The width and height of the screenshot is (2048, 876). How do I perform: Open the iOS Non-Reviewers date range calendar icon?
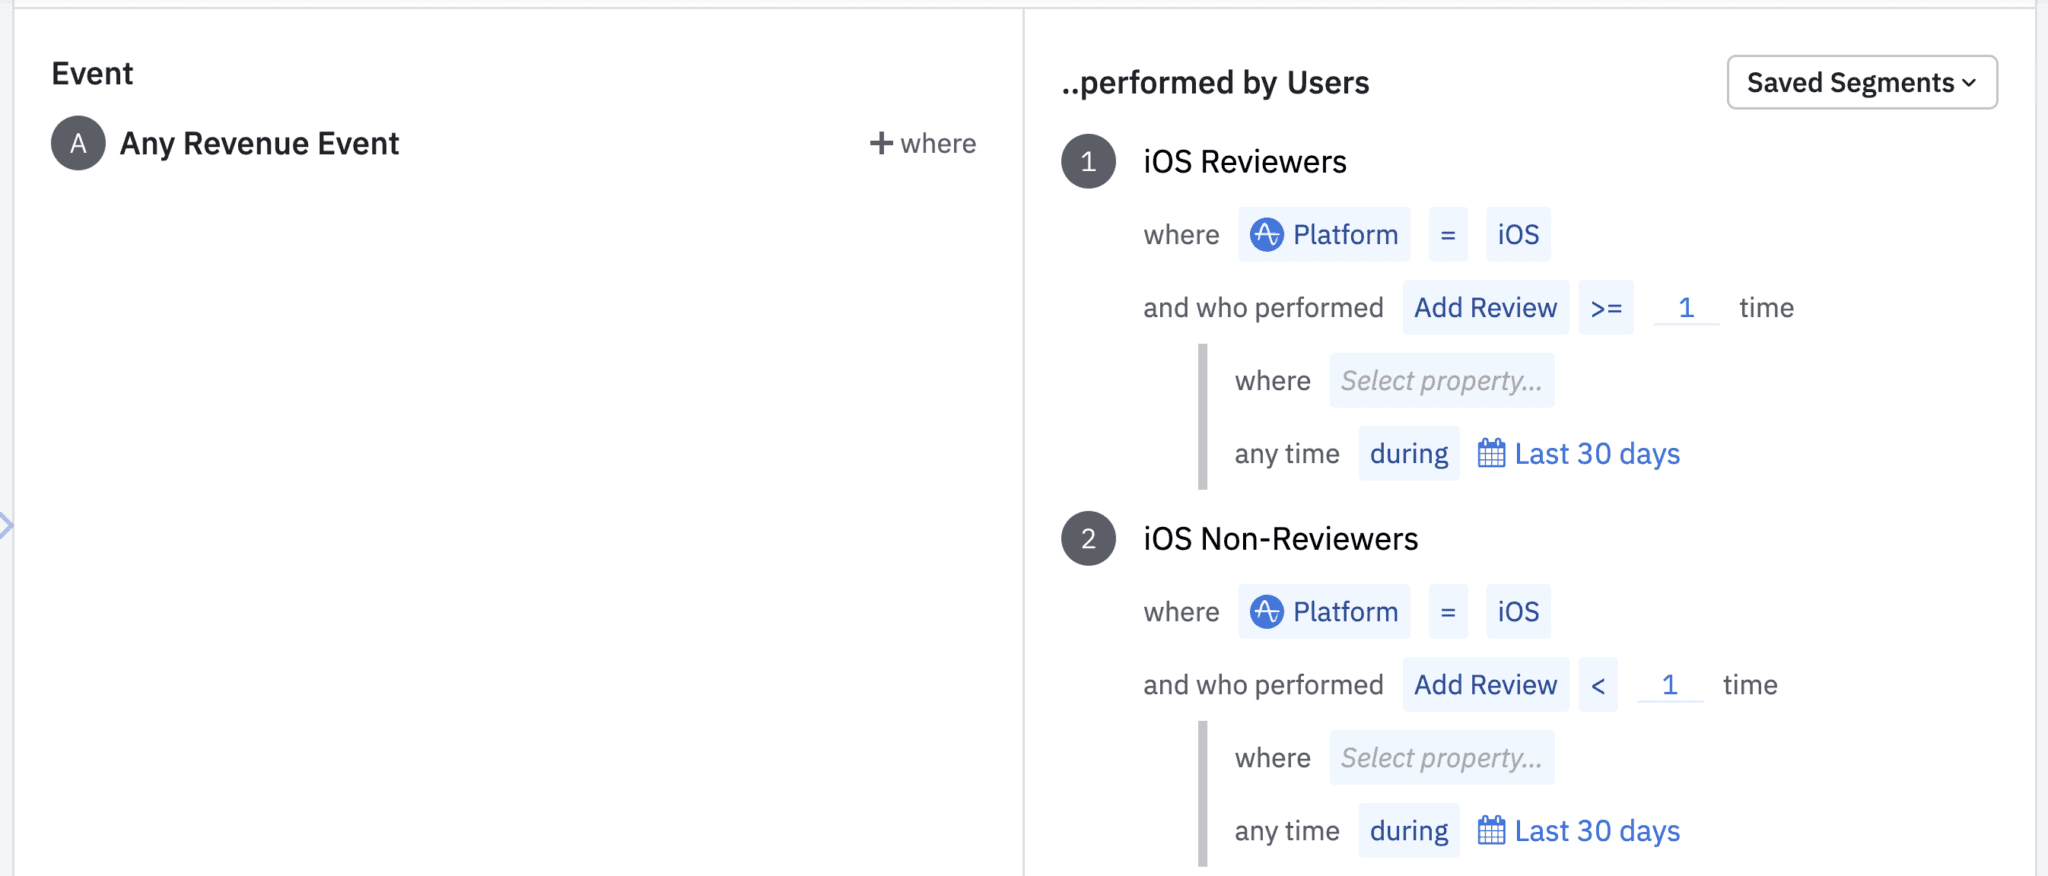1491,831
